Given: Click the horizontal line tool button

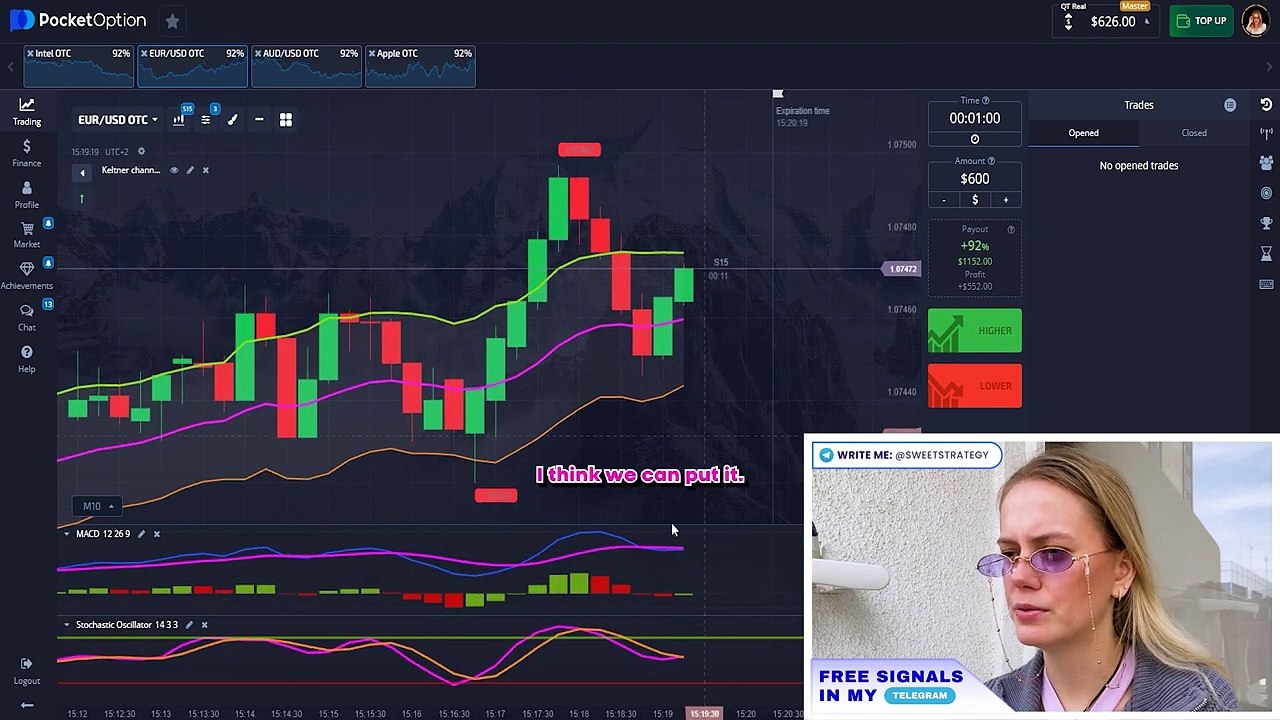Looking at the screenshot, I should coord(259,120).
